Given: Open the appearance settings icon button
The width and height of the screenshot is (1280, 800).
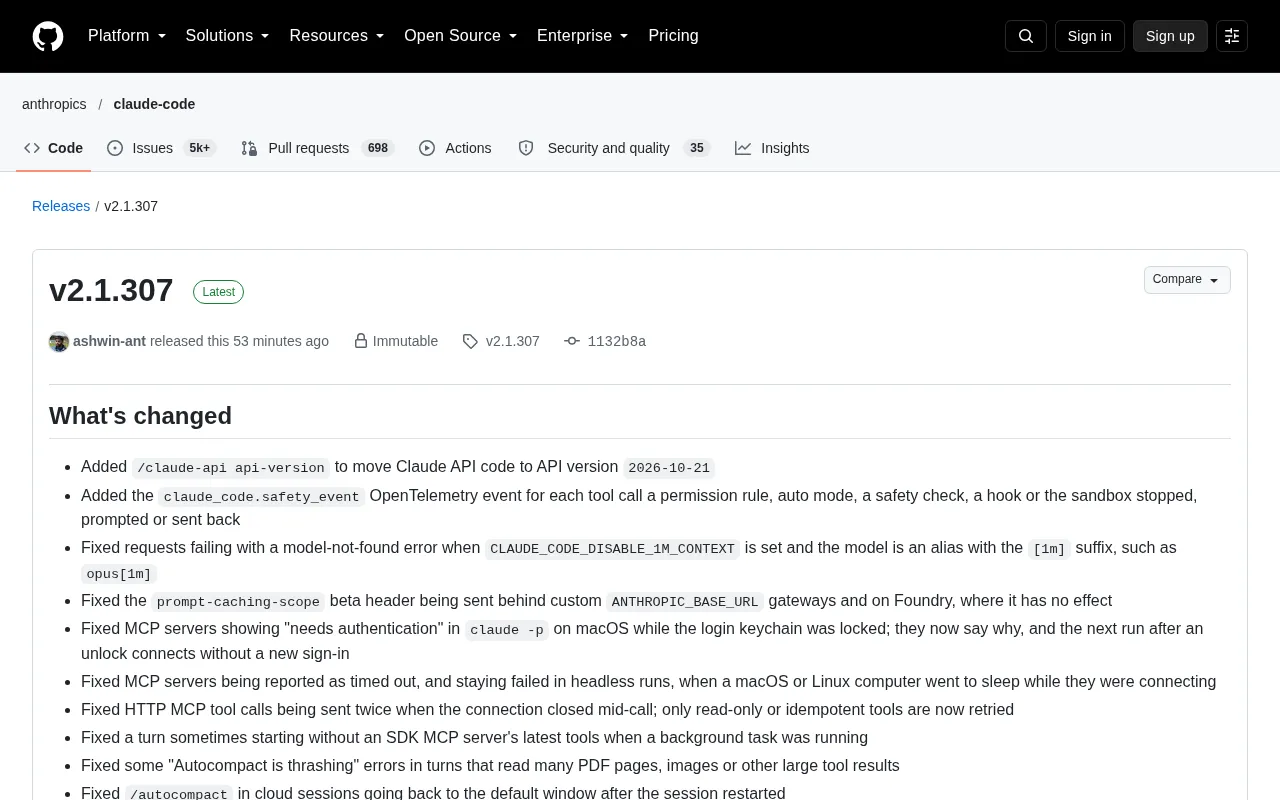Looking at the screenshot, I should (1232, 36).
